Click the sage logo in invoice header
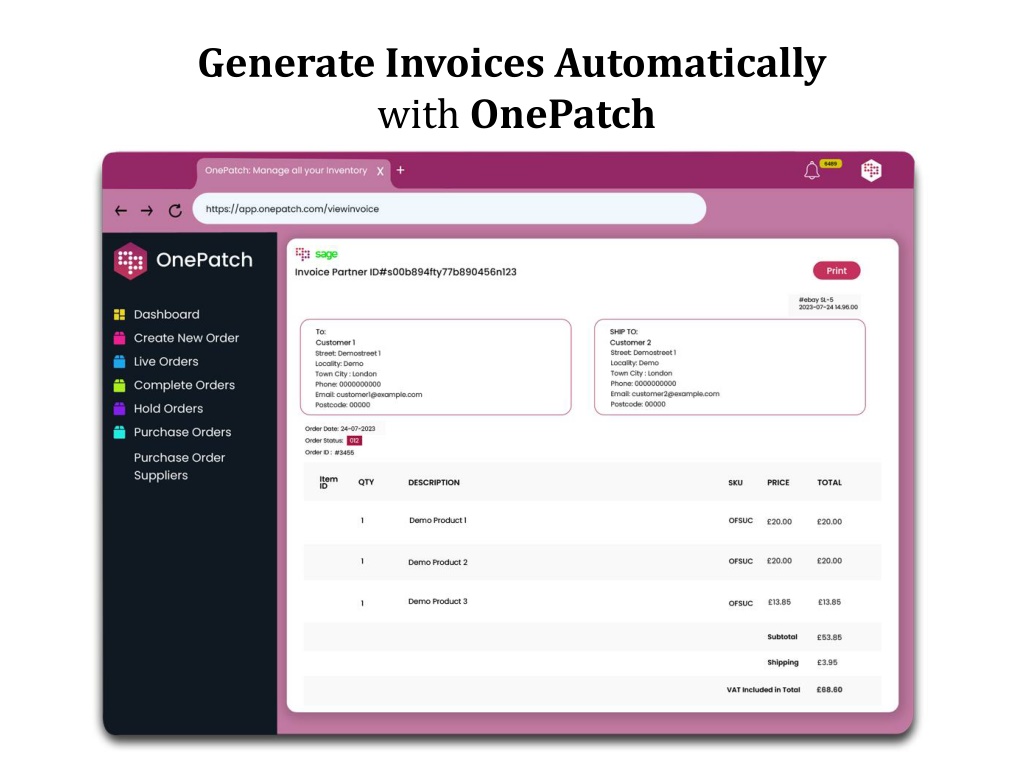1024x768 pixels. click(327, 254)
